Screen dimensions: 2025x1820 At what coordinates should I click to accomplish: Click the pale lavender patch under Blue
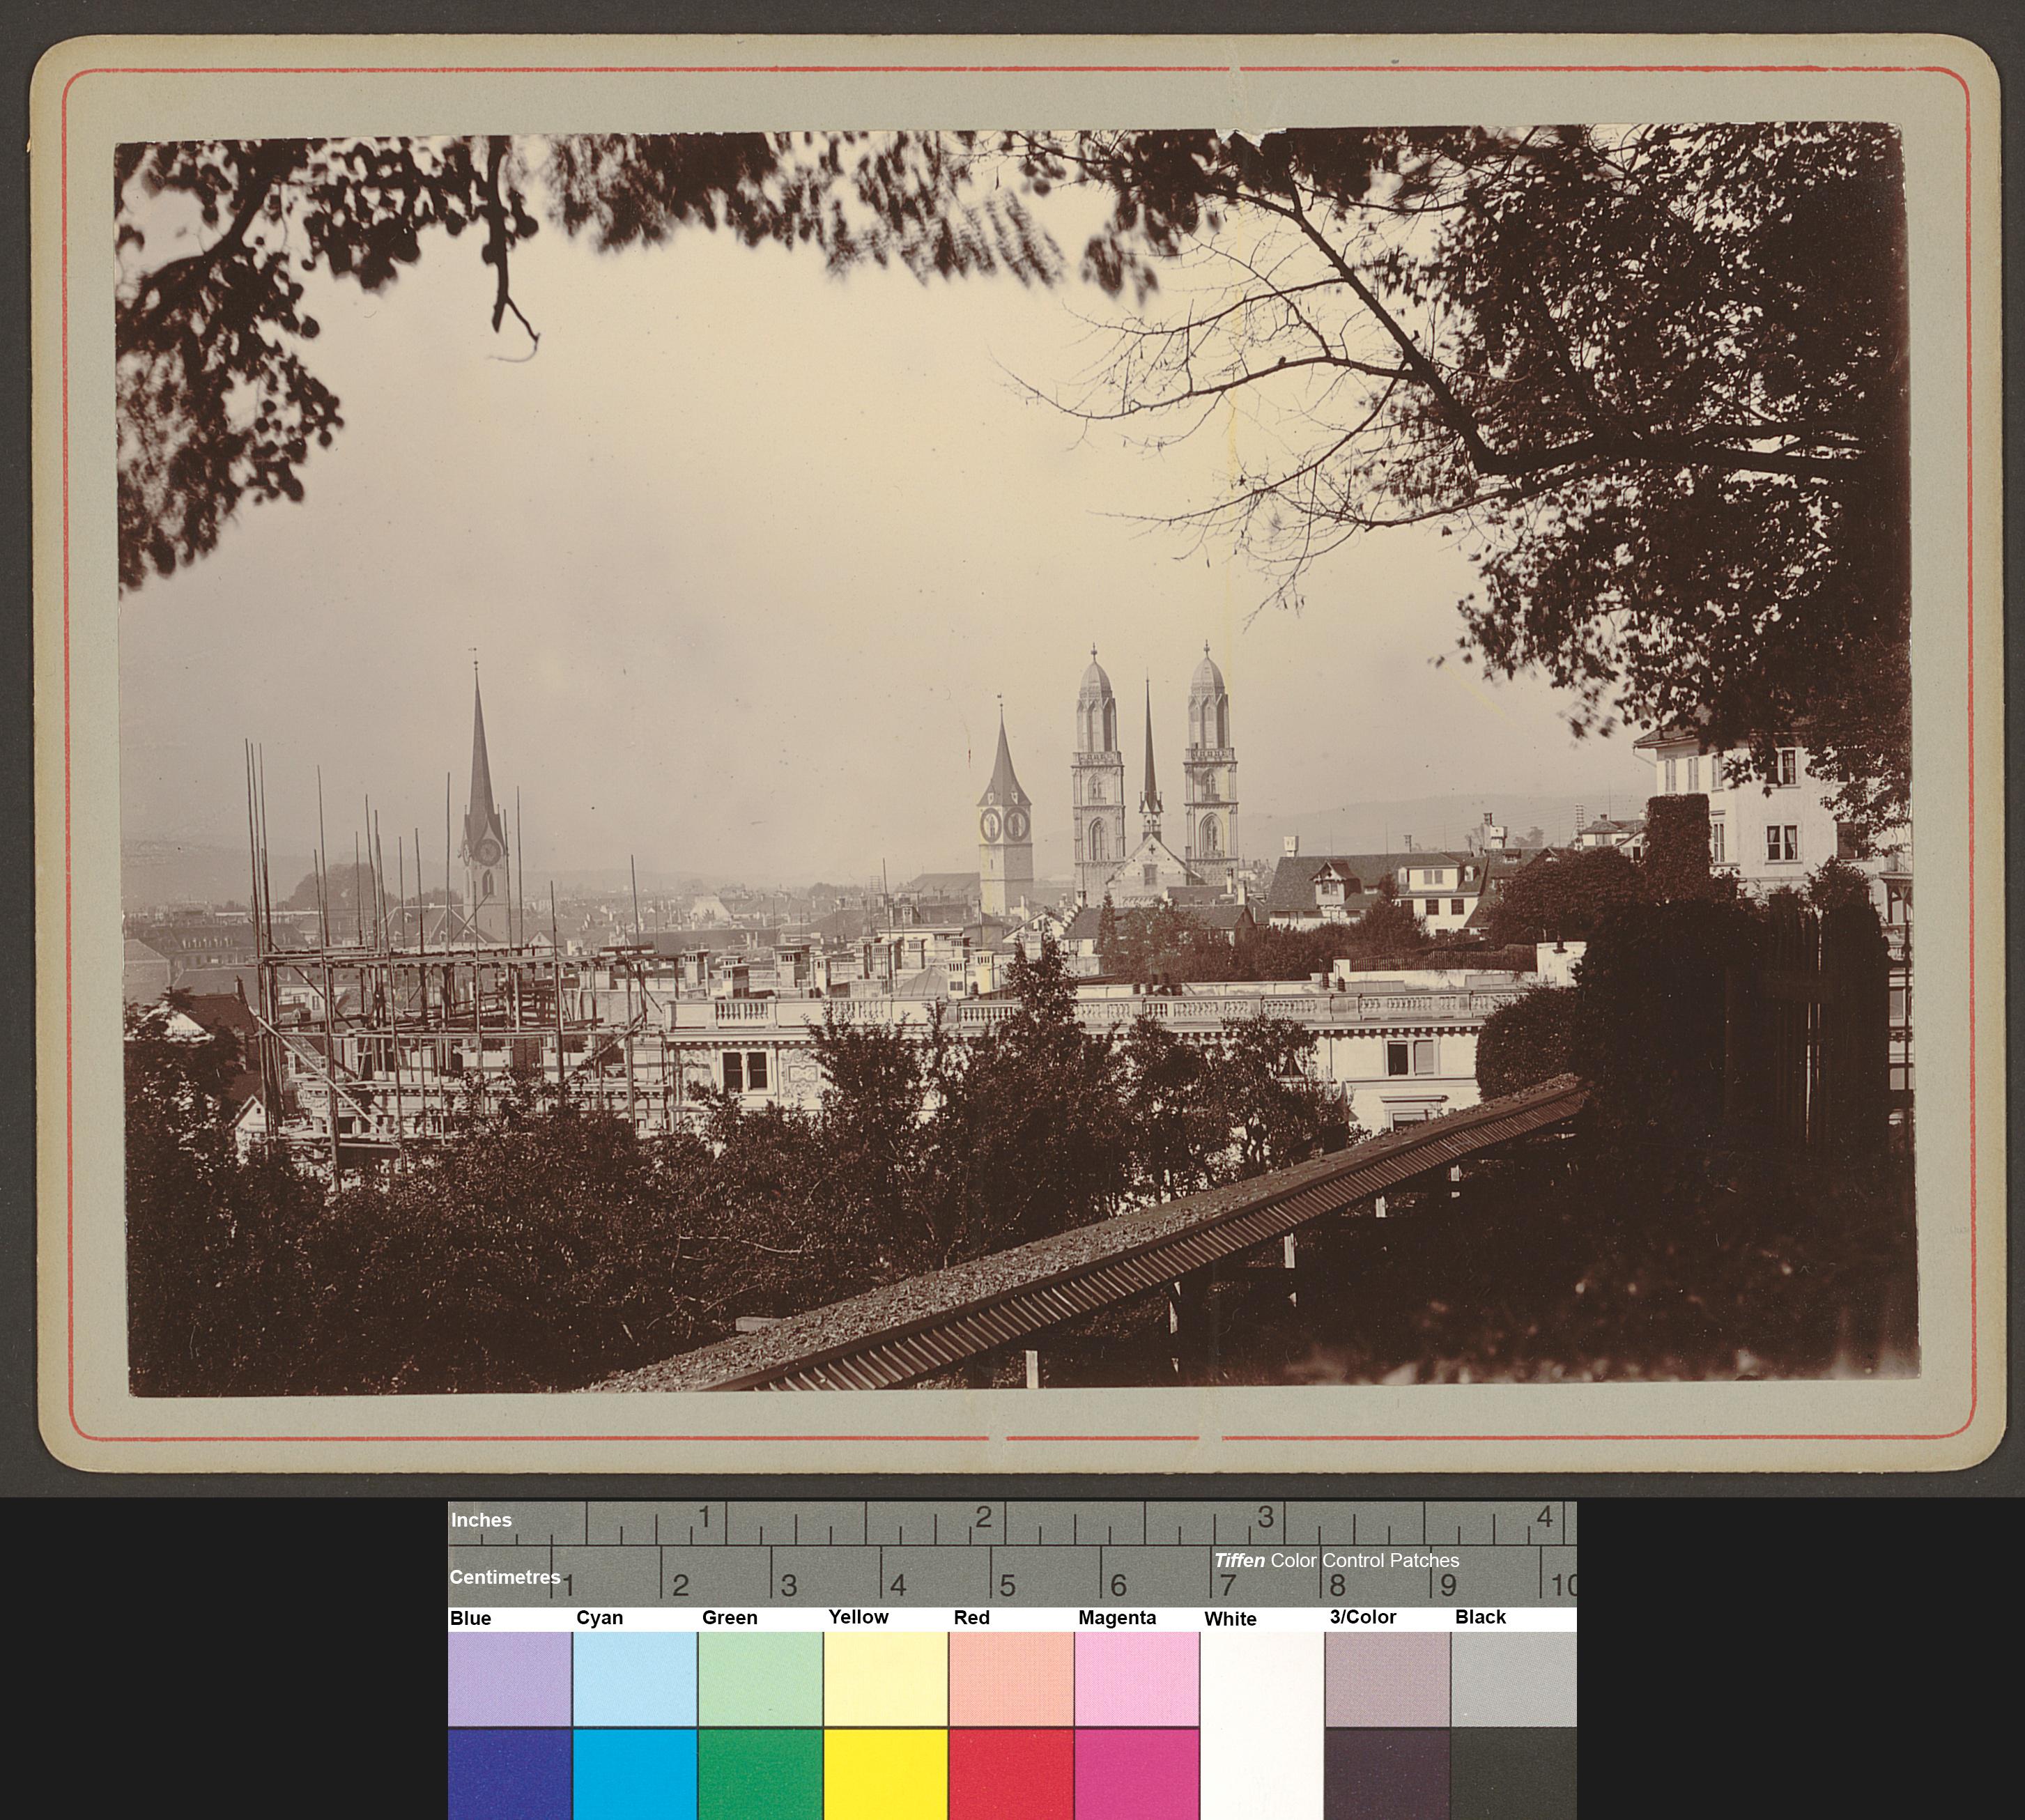click(x=510, y=1680)
